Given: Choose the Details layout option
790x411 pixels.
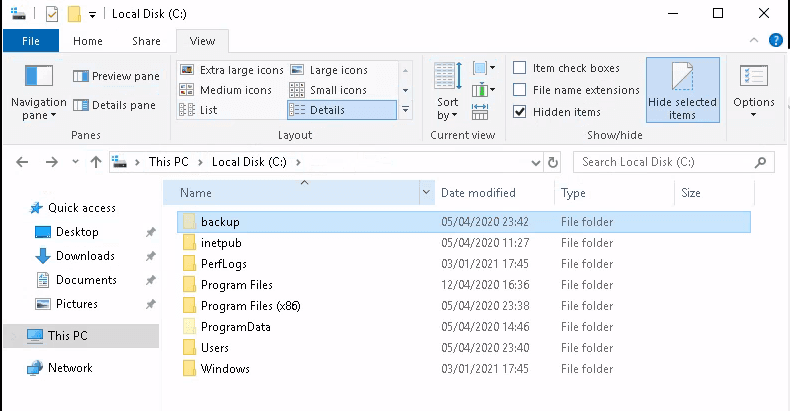Looking at the screenshot, I should 342,110.
